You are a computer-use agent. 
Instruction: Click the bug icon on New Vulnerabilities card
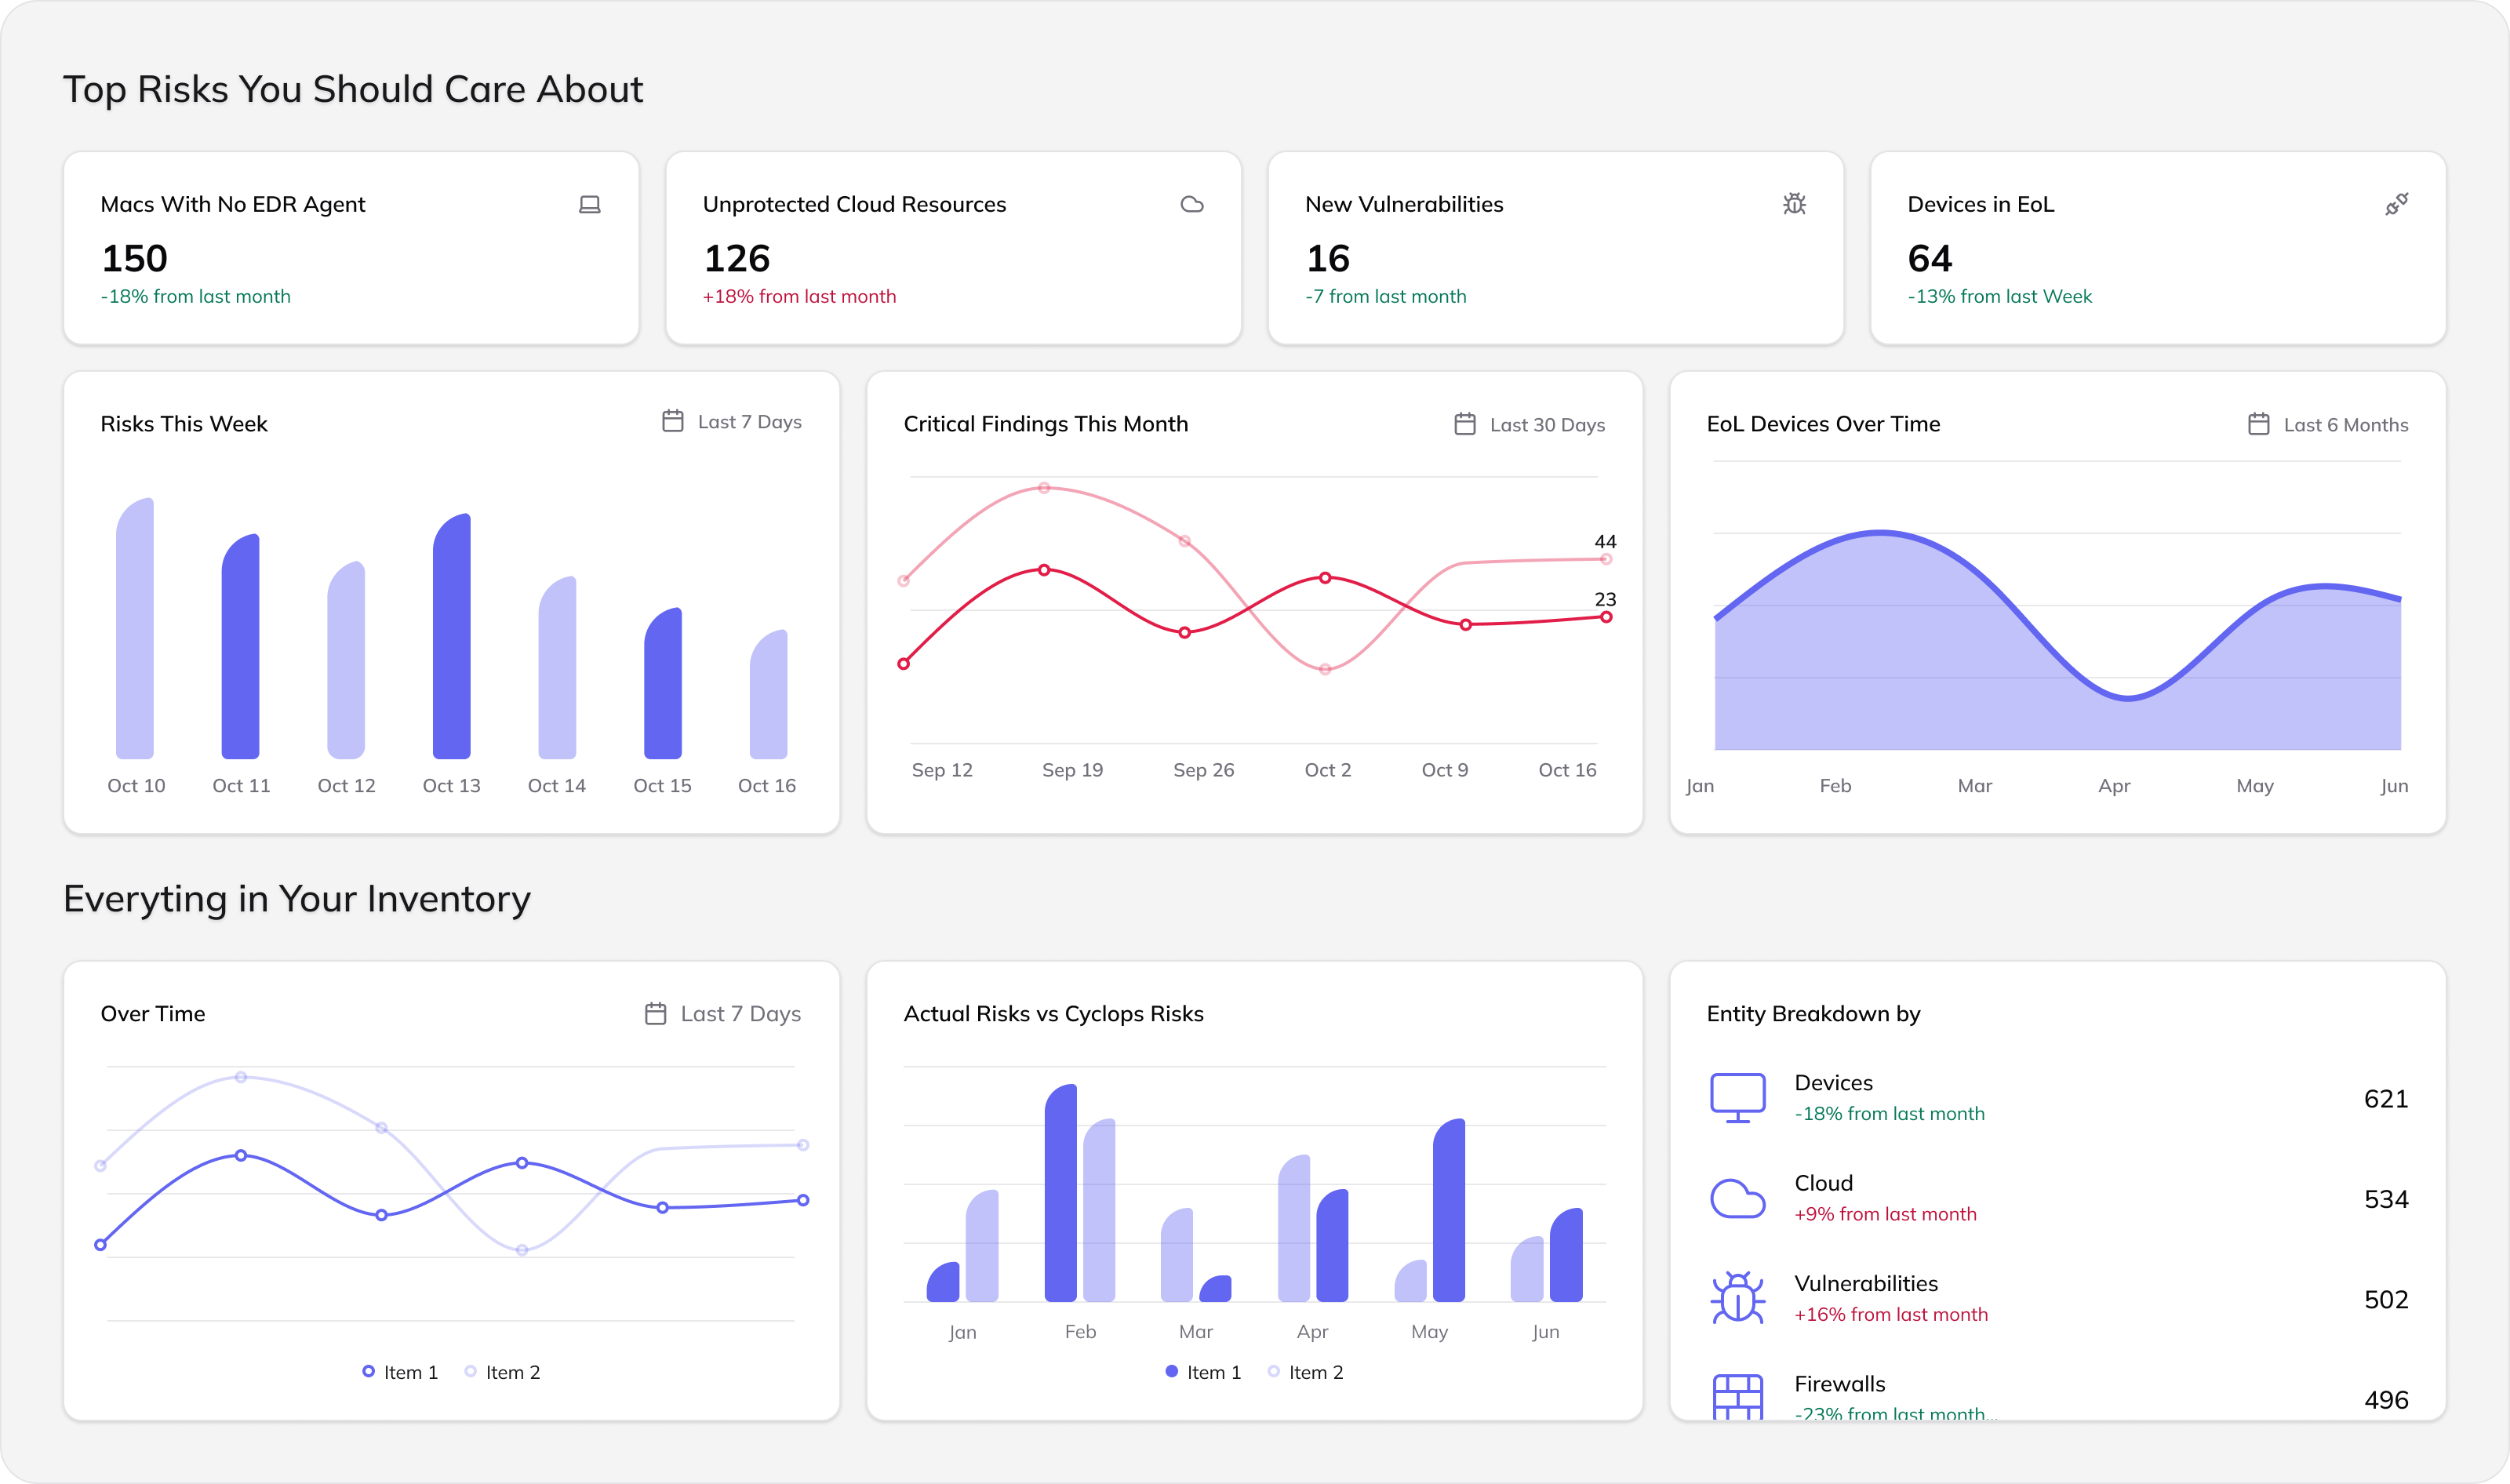point(1794,203)
